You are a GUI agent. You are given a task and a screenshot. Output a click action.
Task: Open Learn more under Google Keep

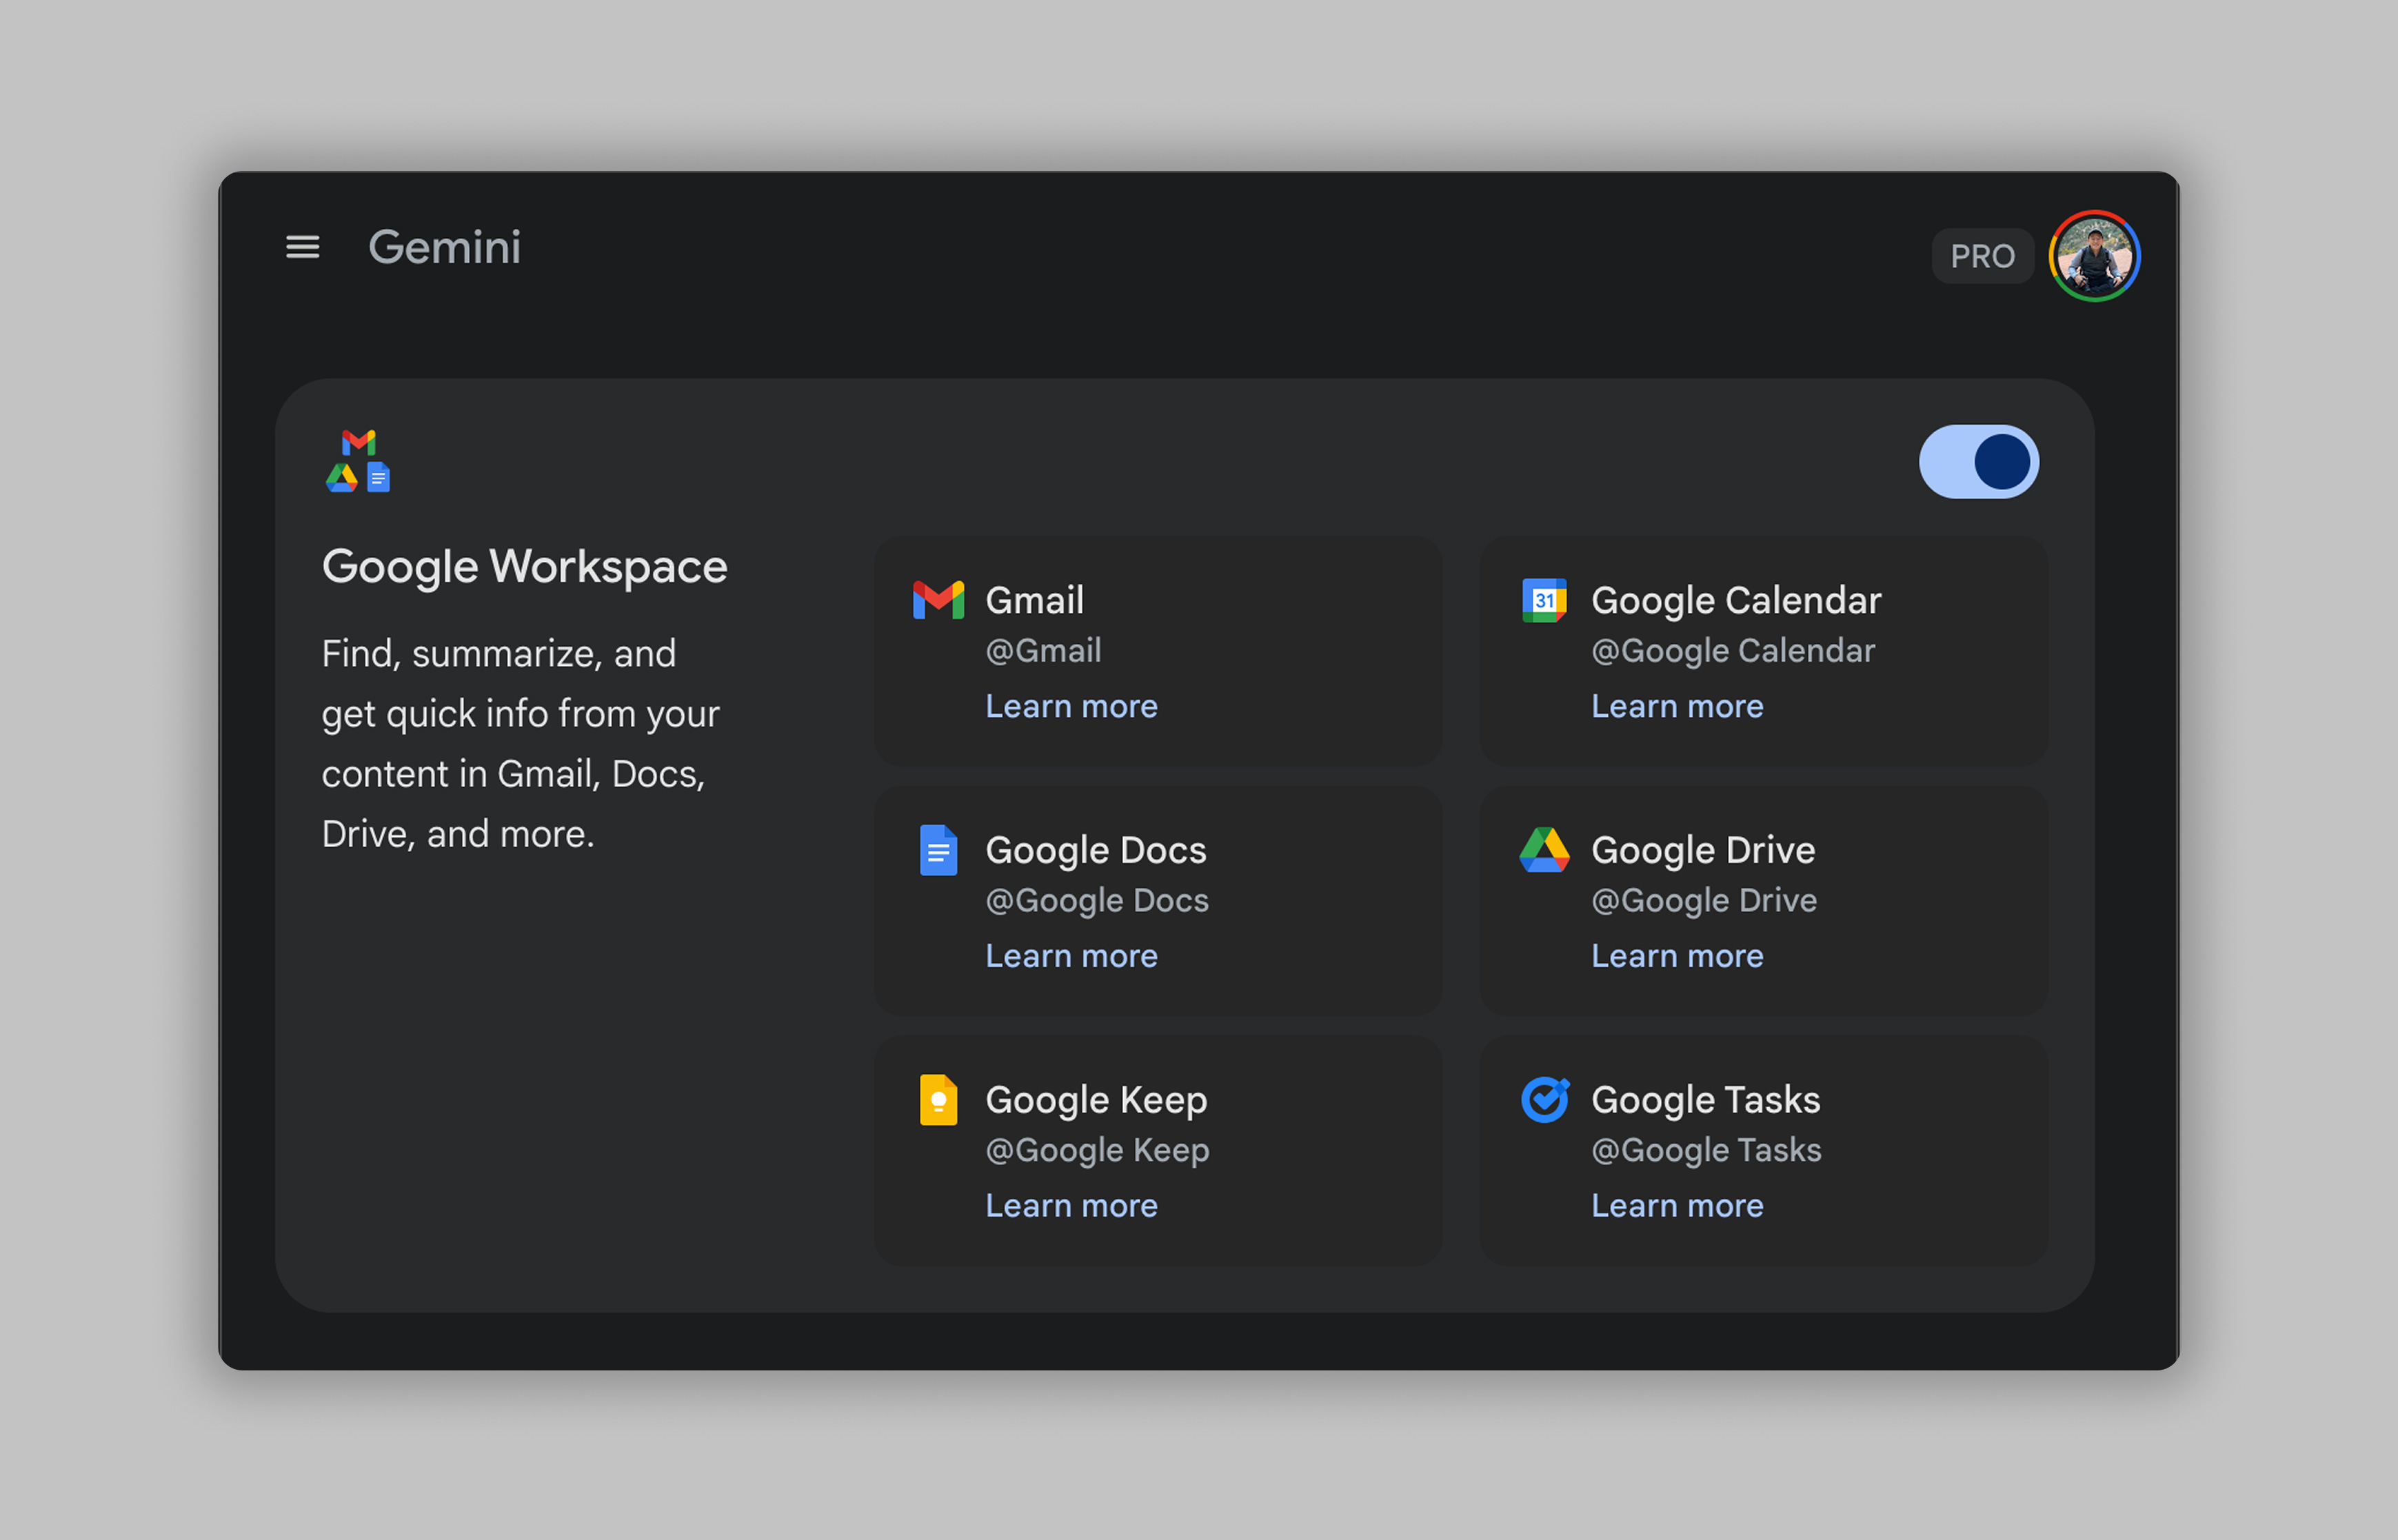(x=1071, y=1206)
